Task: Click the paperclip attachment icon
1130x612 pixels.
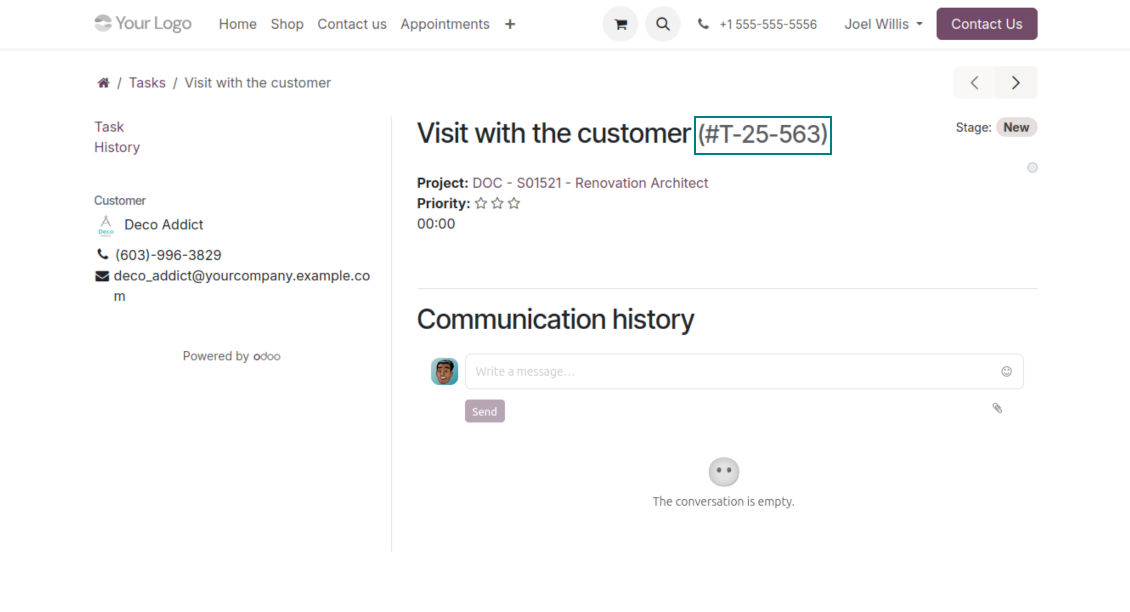Action: pyautogui.click(x=997, y=408)
